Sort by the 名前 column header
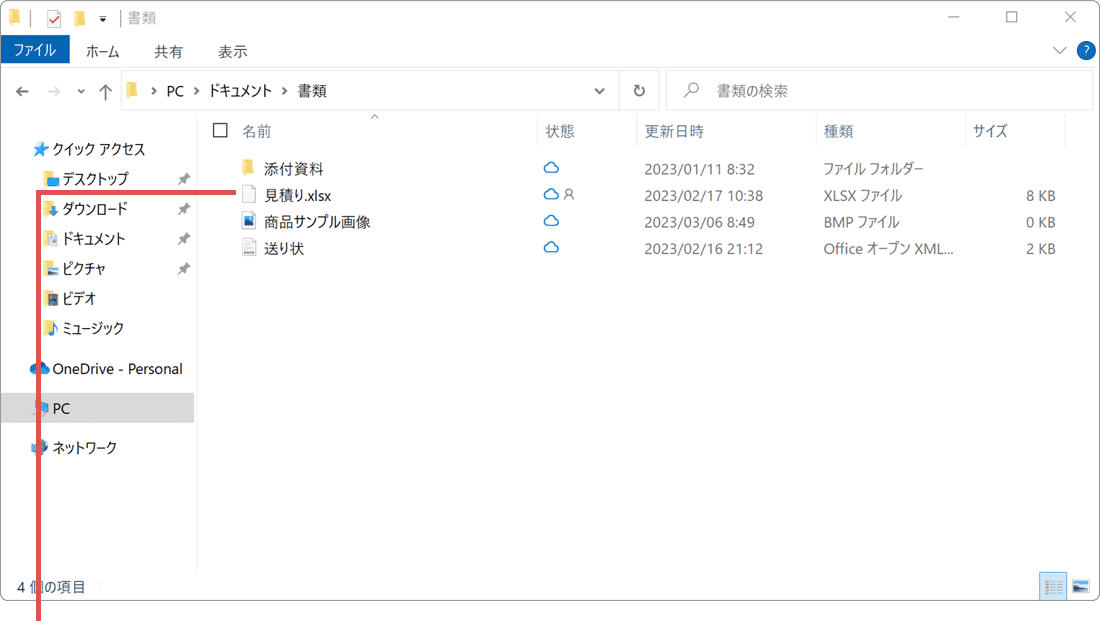Screen dimensions: 1100x621 (x=257, y=131)
